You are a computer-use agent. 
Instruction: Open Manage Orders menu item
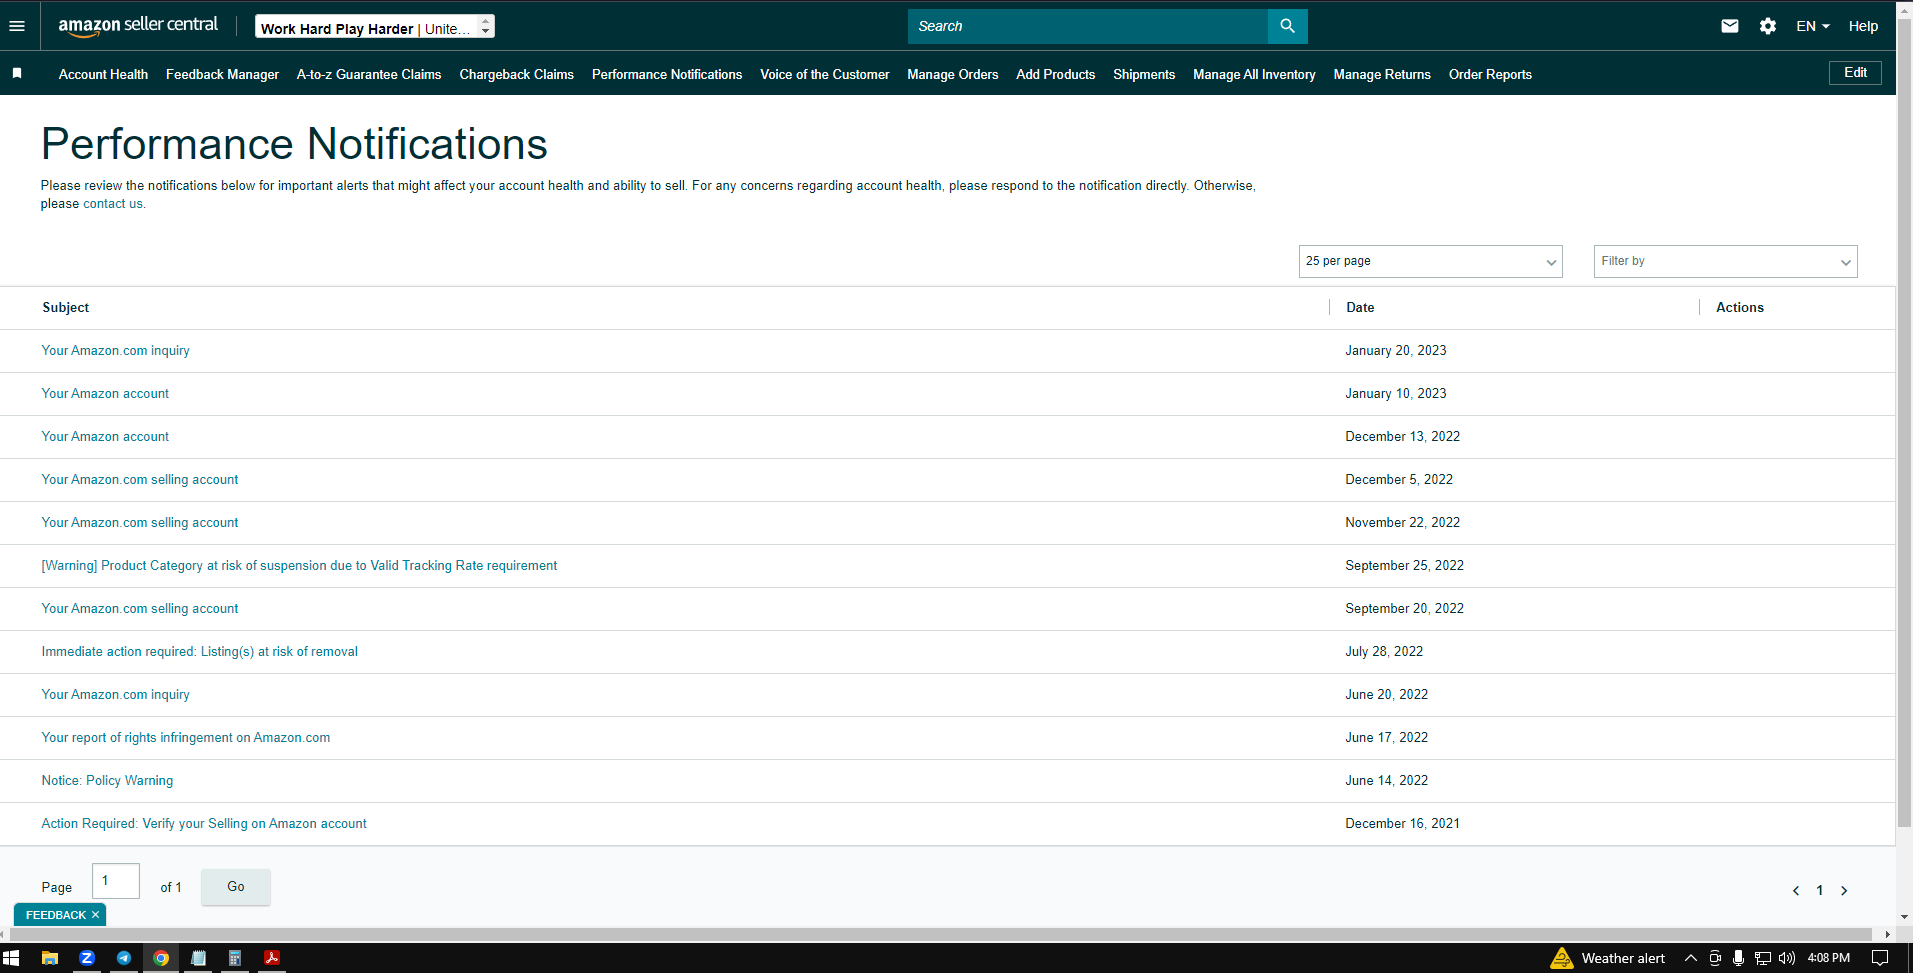(953, 74)
